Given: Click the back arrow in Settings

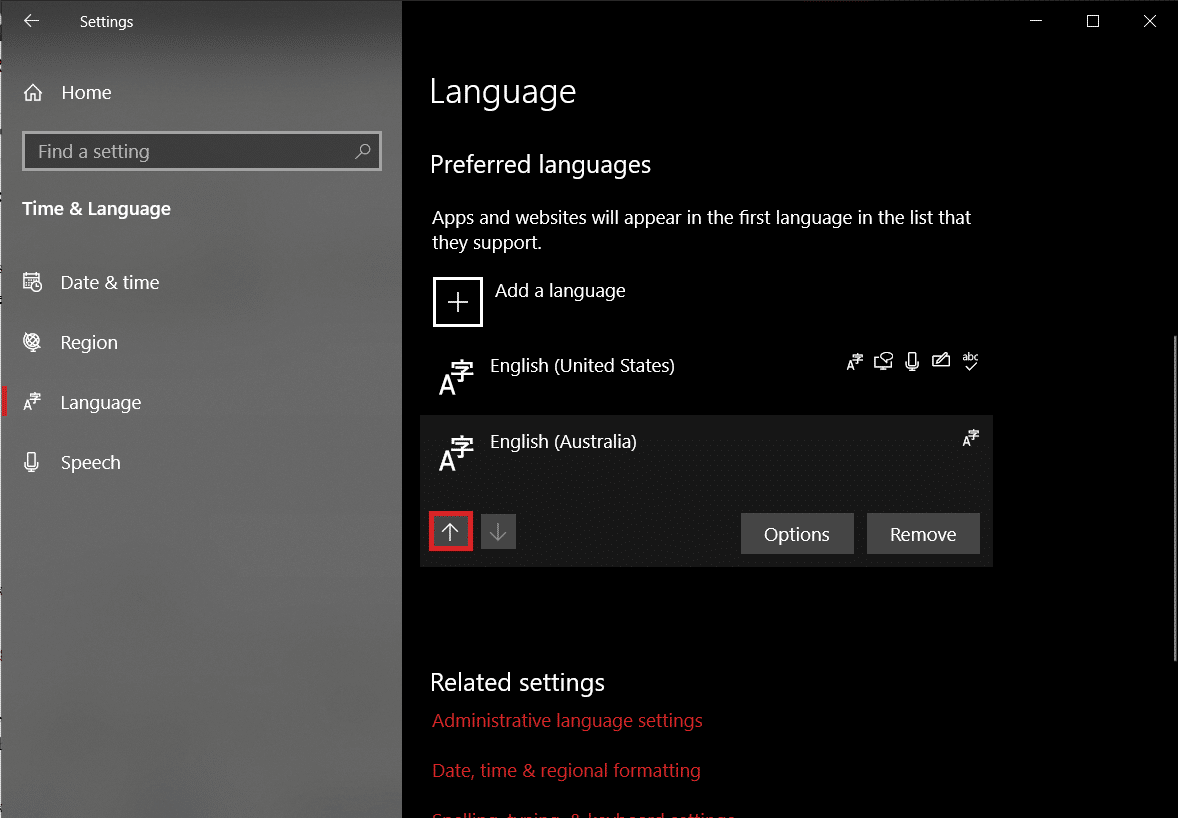Looking at the screenshot, I should pyautogui.click(x=32, y=21).
